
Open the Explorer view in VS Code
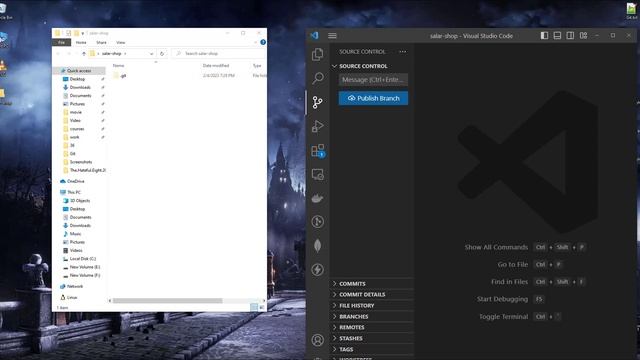coord(318,54)
